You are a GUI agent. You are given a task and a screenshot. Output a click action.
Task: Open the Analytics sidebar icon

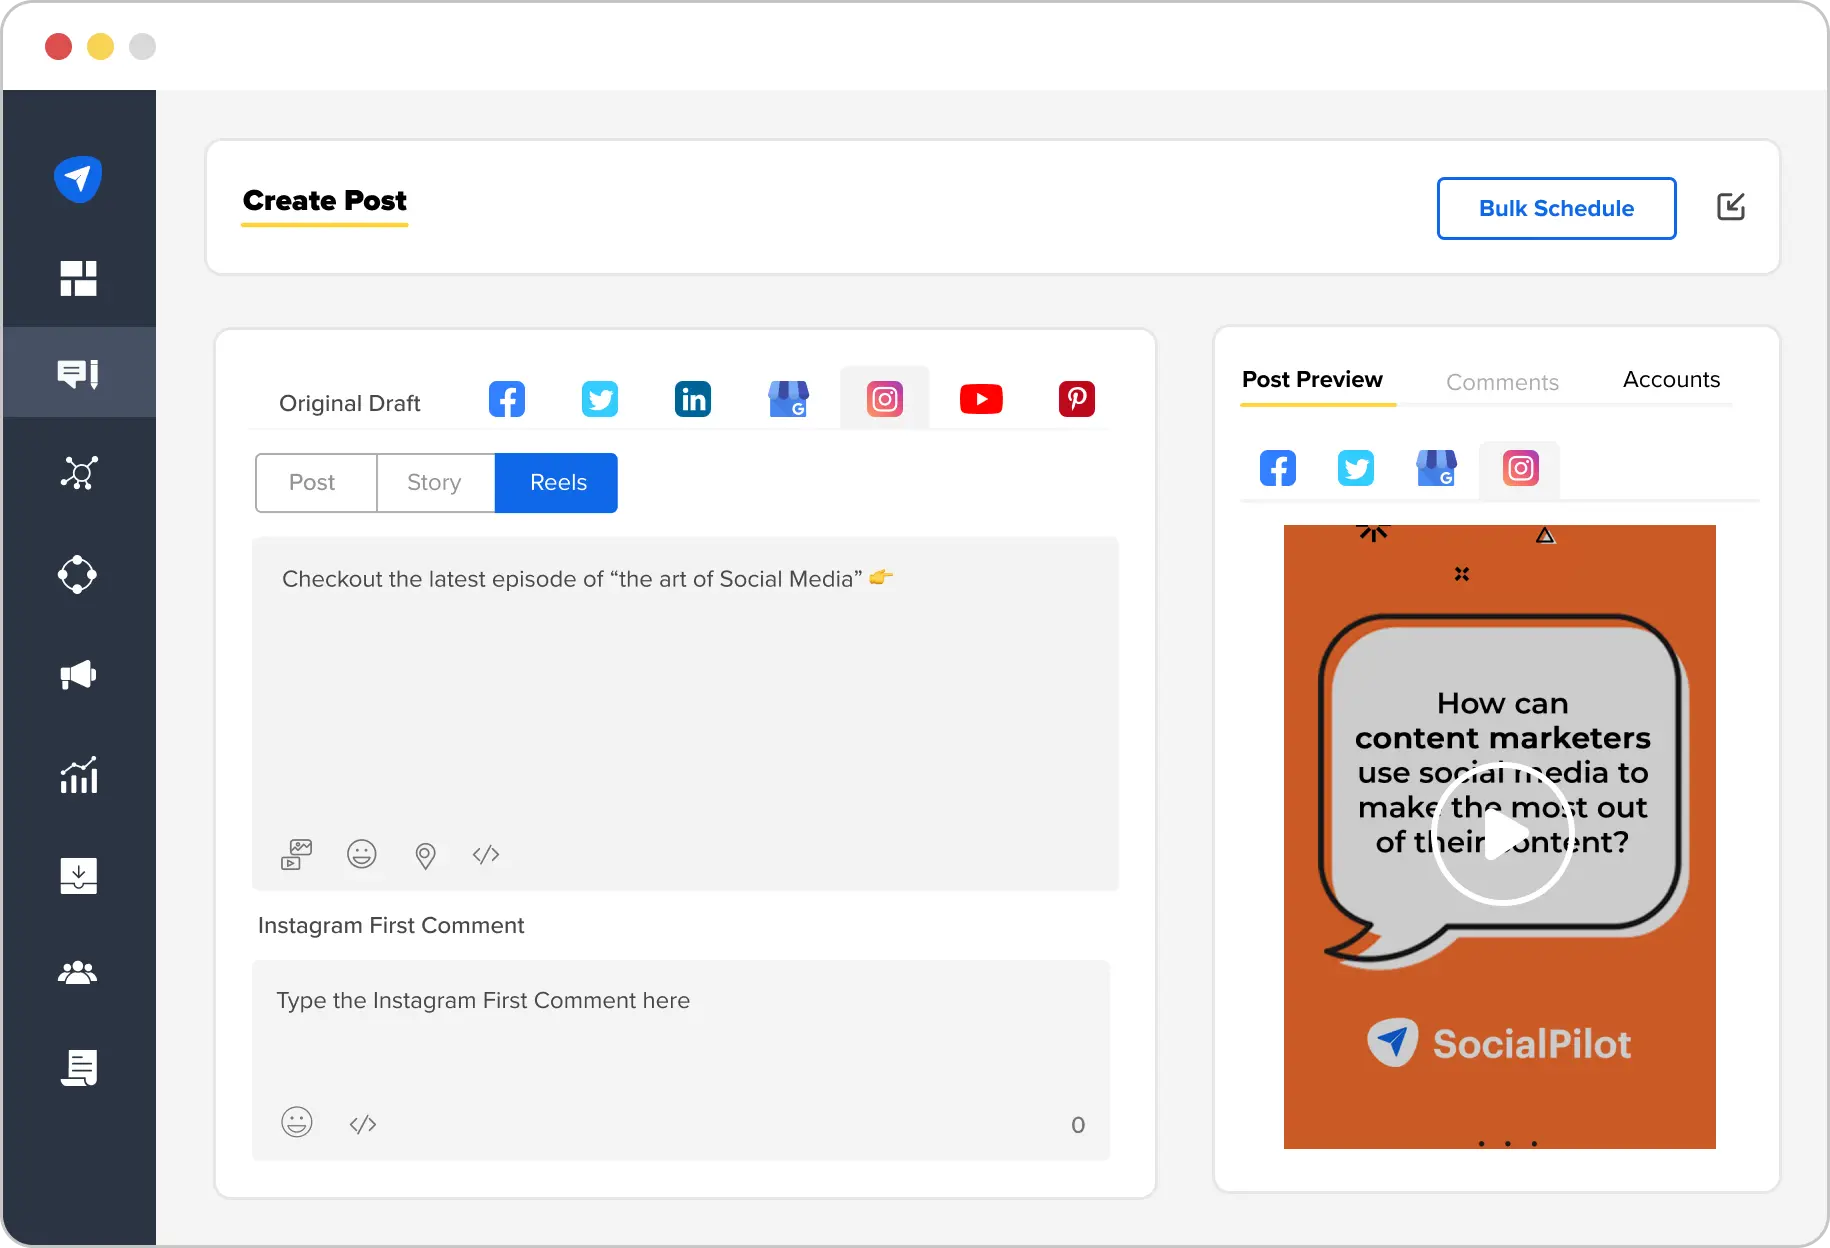click(79, 775)
